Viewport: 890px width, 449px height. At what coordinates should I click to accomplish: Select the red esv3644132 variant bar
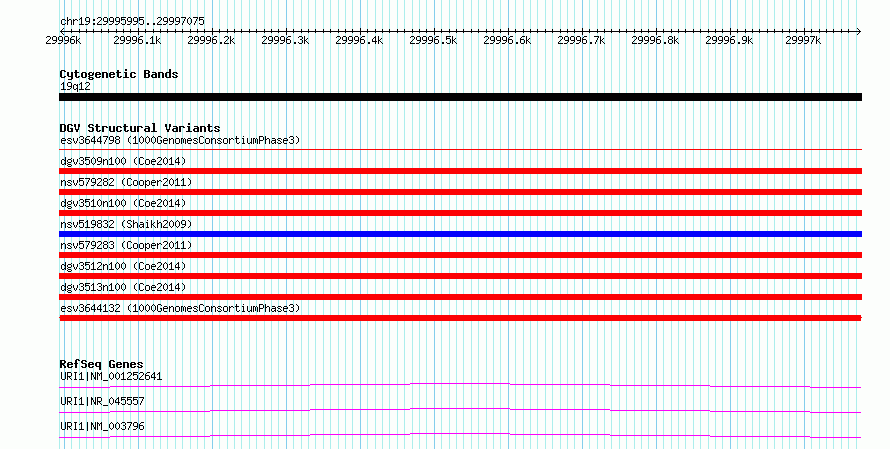point(460,318)
